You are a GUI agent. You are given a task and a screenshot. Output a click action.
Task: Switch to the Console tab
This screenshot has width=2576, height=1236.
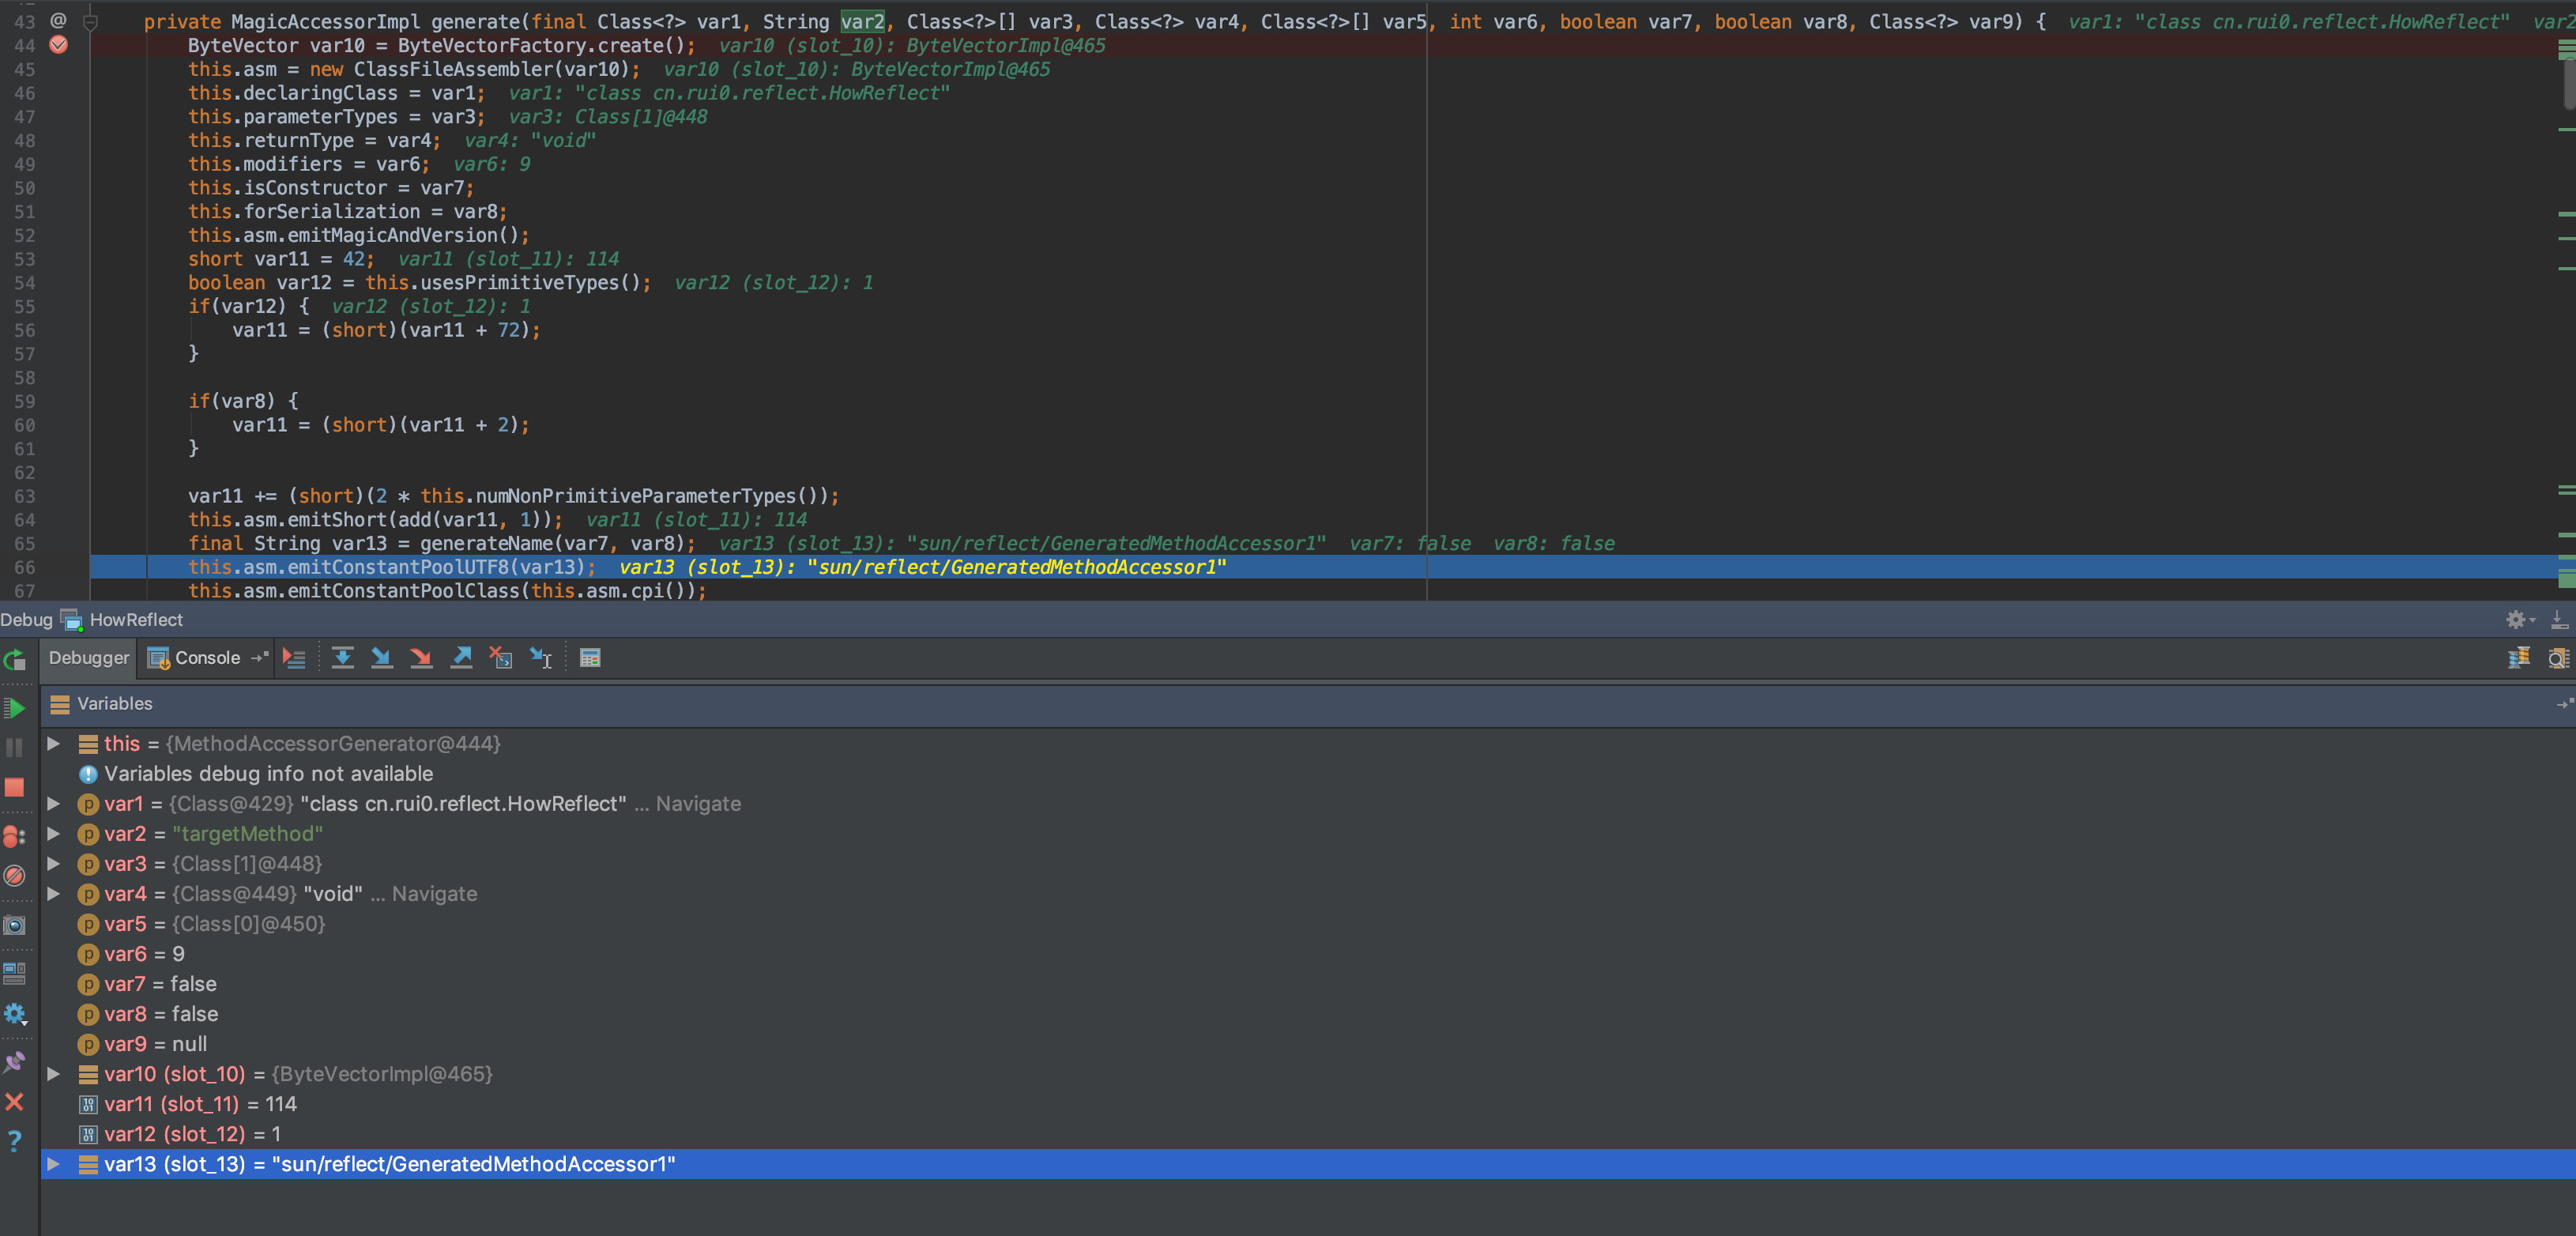(x=195, y=657)
